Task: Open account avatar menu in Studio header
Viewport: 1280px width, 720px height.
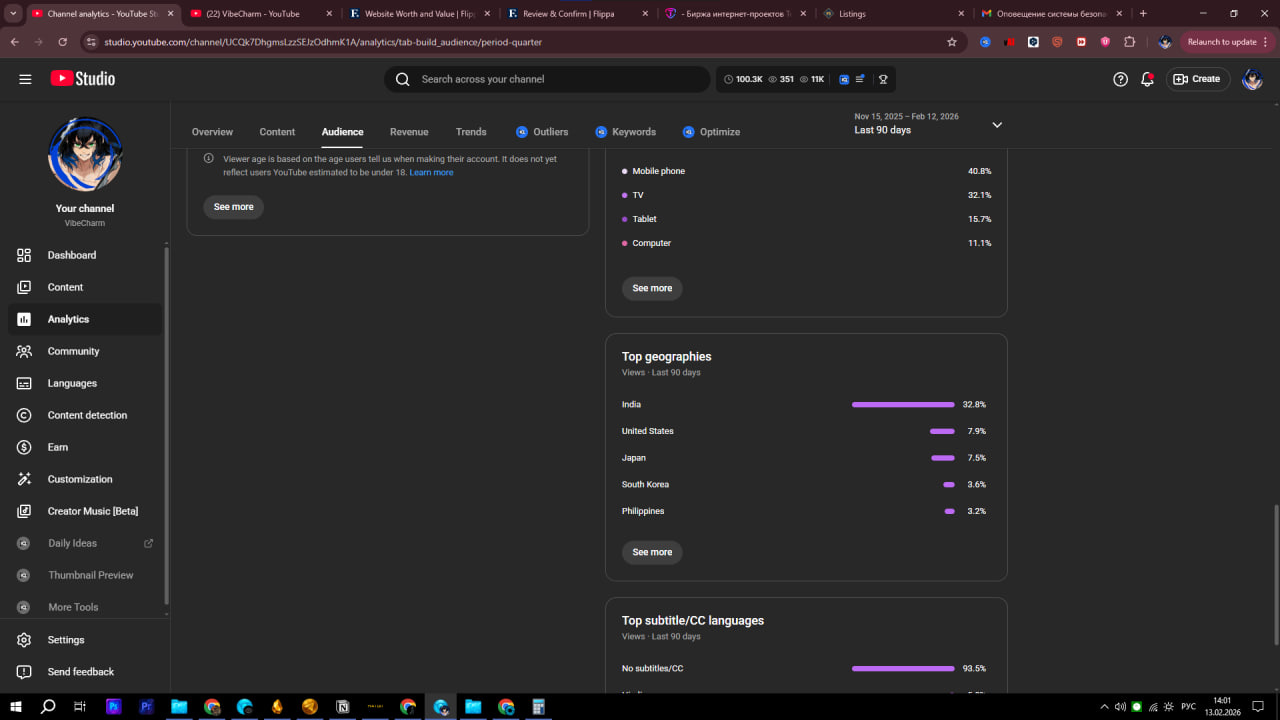Action: 1252,79
